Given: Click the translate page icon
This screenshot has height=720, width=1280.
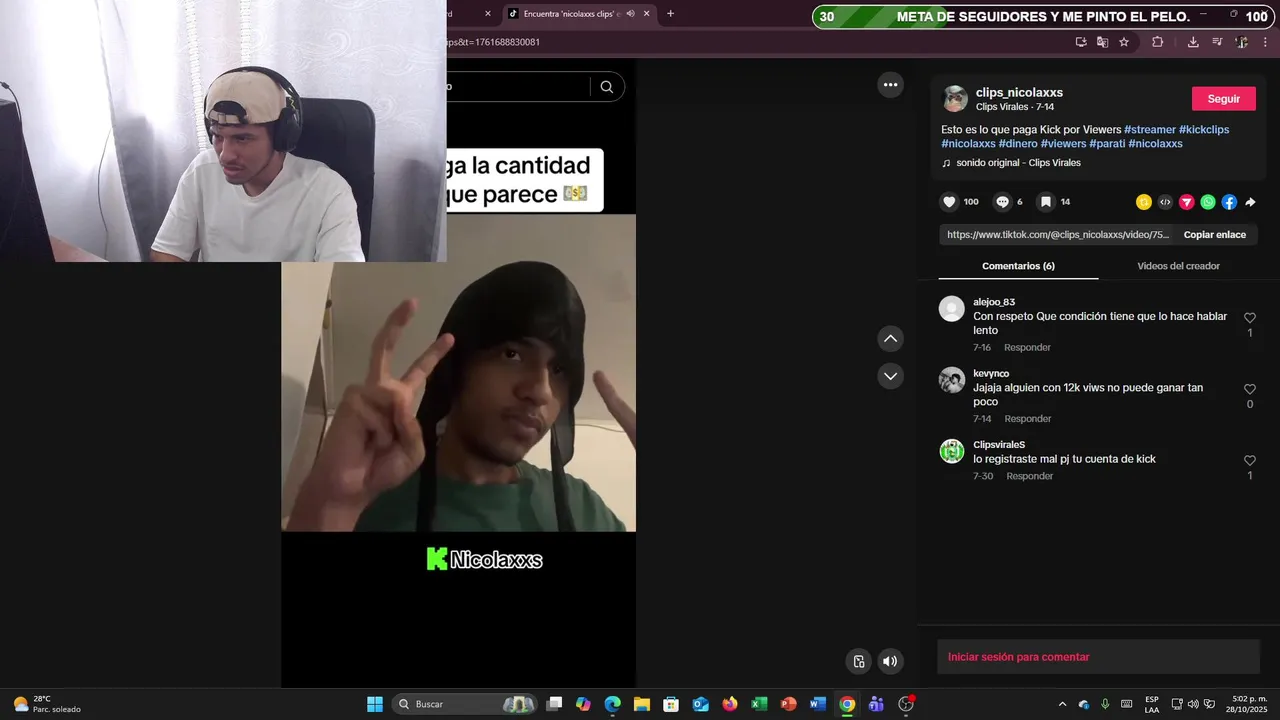Looking at the screenshot, I should point(1102,42).
